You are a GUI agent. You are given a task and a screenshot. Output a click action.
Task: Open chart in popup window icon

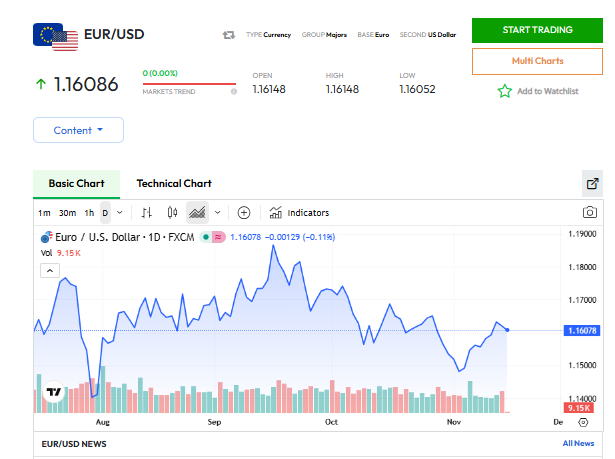(592, 183)
